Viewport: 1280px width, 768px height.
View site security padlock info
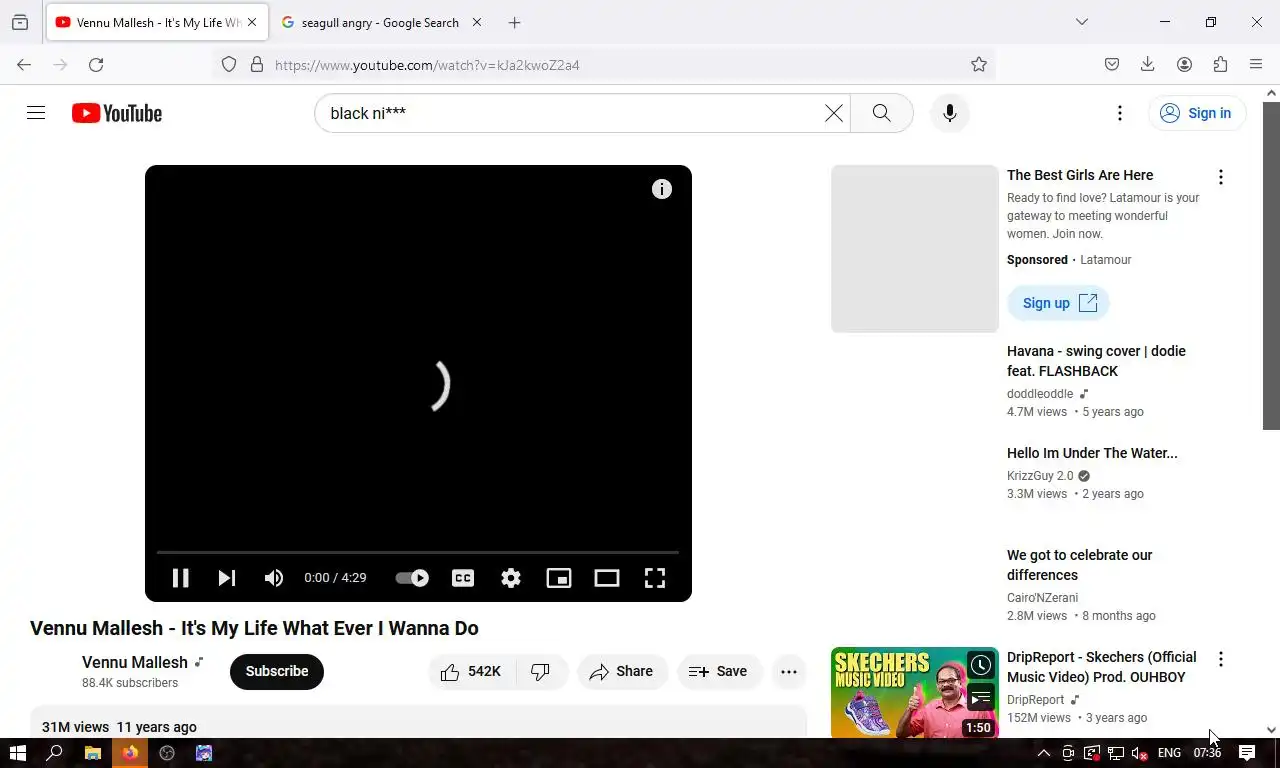tap(257, 65)
